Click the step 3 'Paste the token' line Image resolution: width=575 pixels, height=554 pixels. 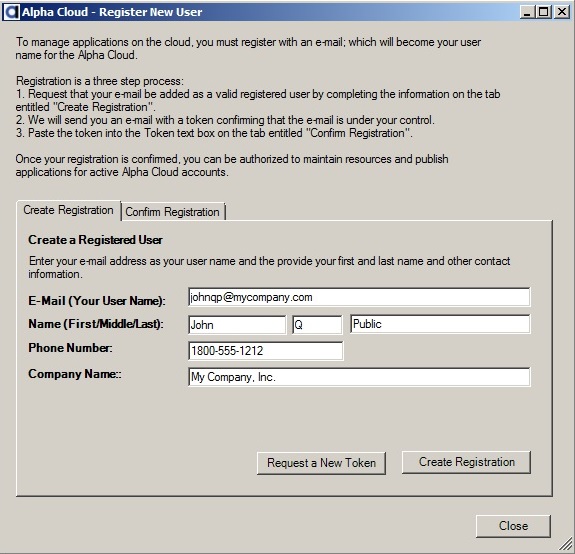[214, 133]
